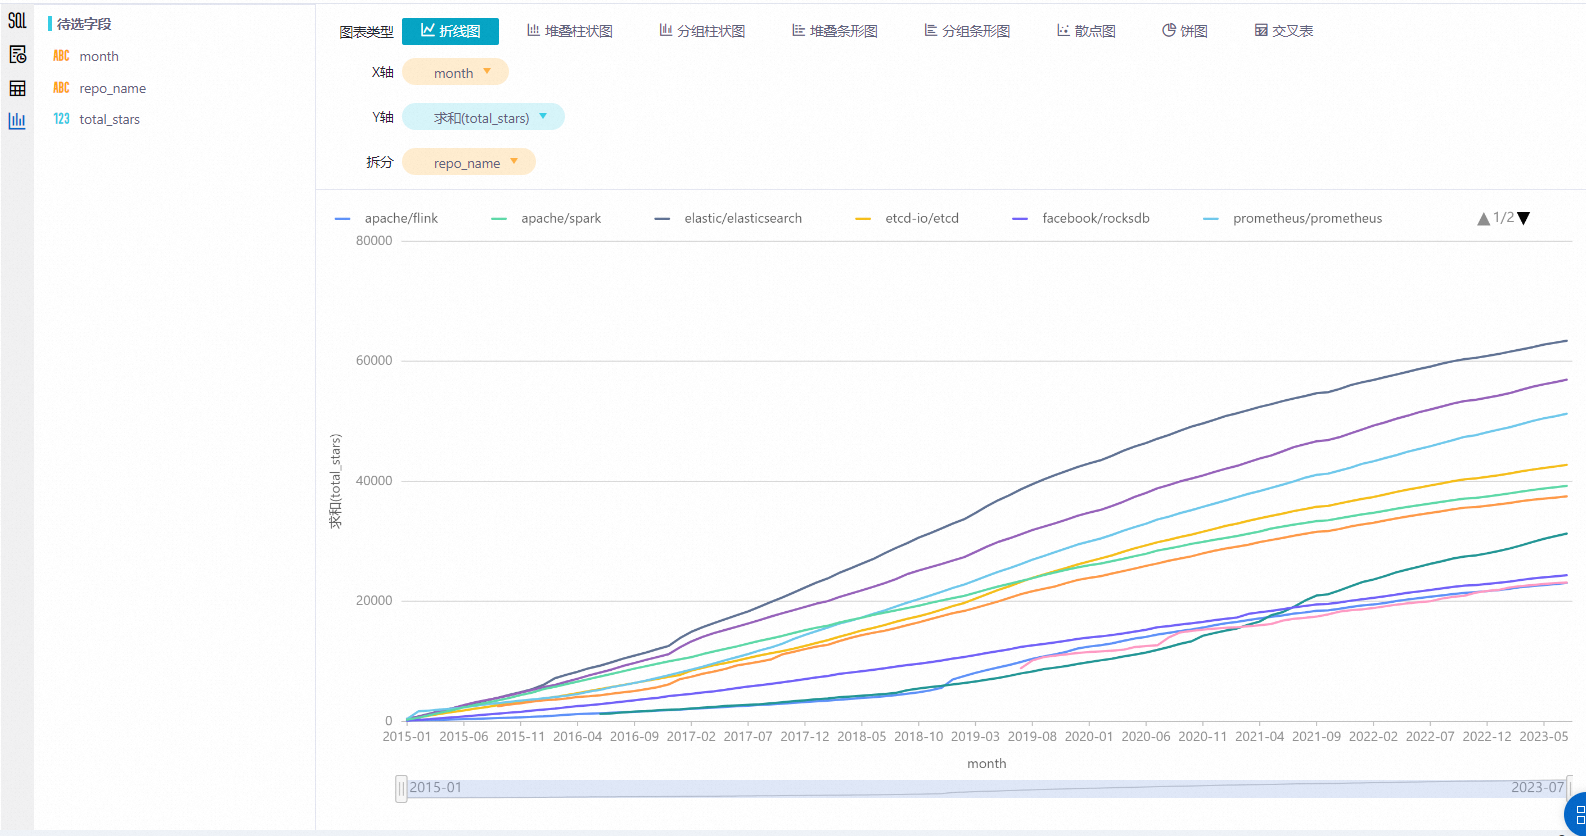
Task: Click the 求和(total_stars) y-axis title
Action: tap(336, 481)
